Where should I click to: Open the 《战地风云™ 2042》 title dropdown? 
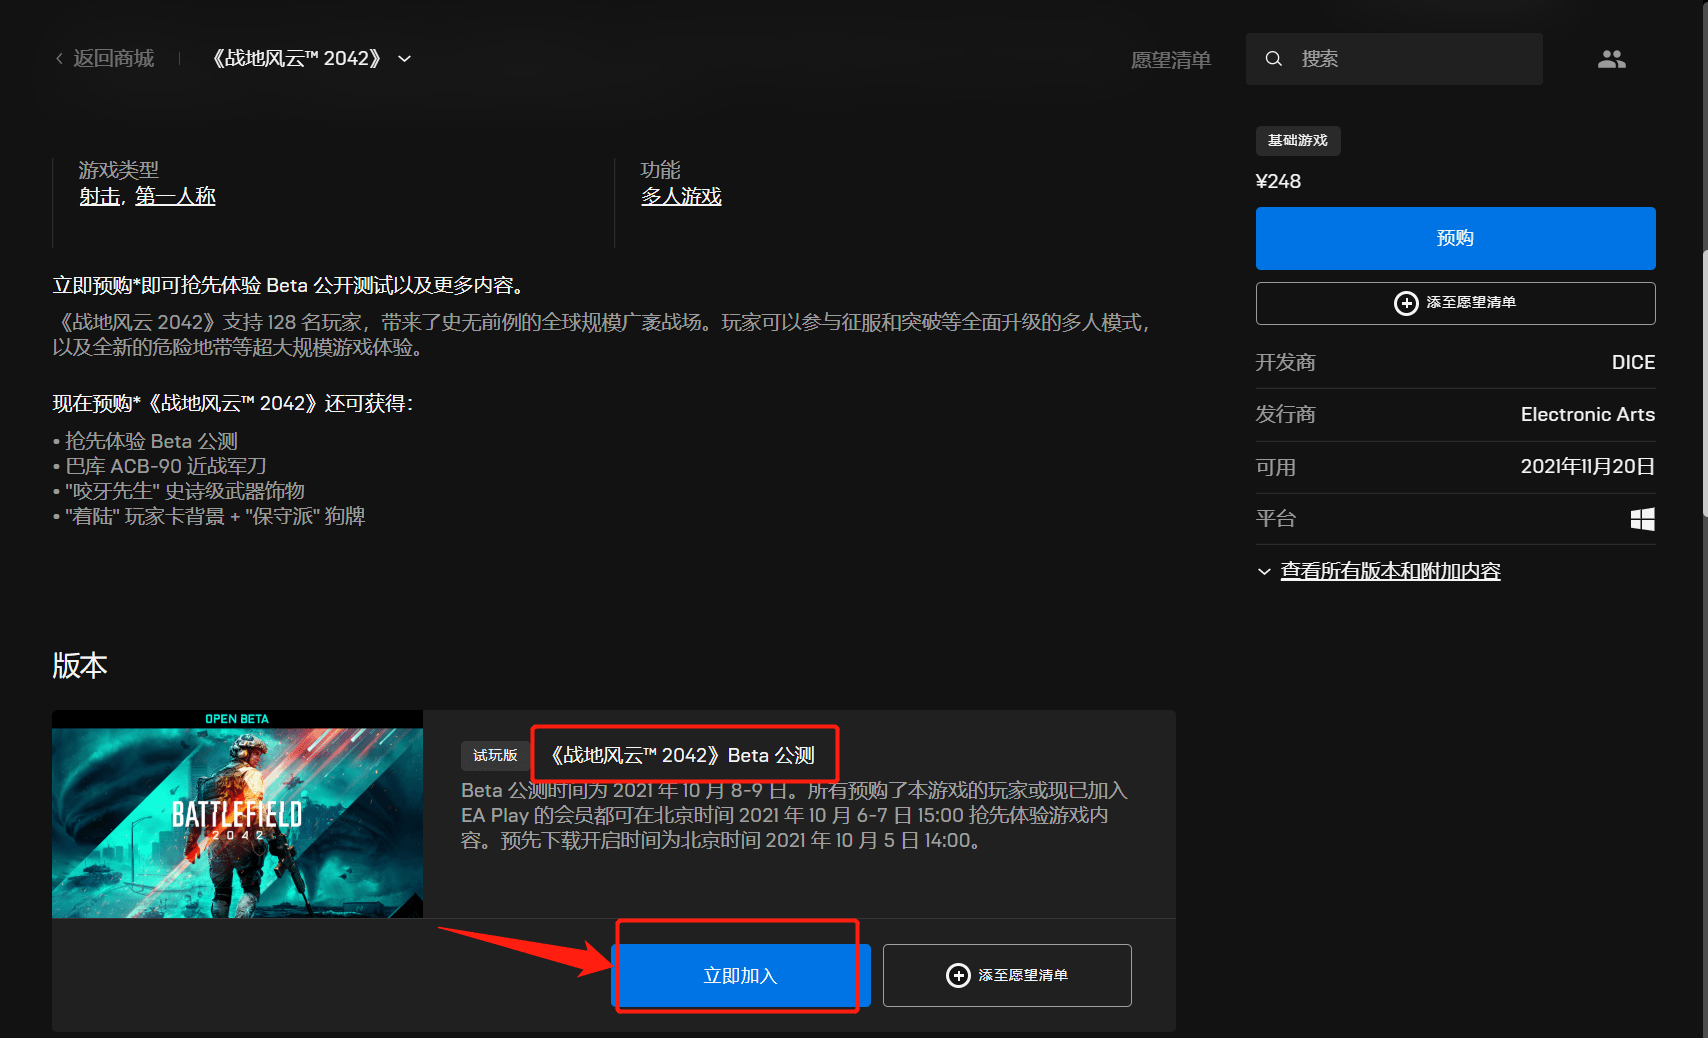(312, 59)
